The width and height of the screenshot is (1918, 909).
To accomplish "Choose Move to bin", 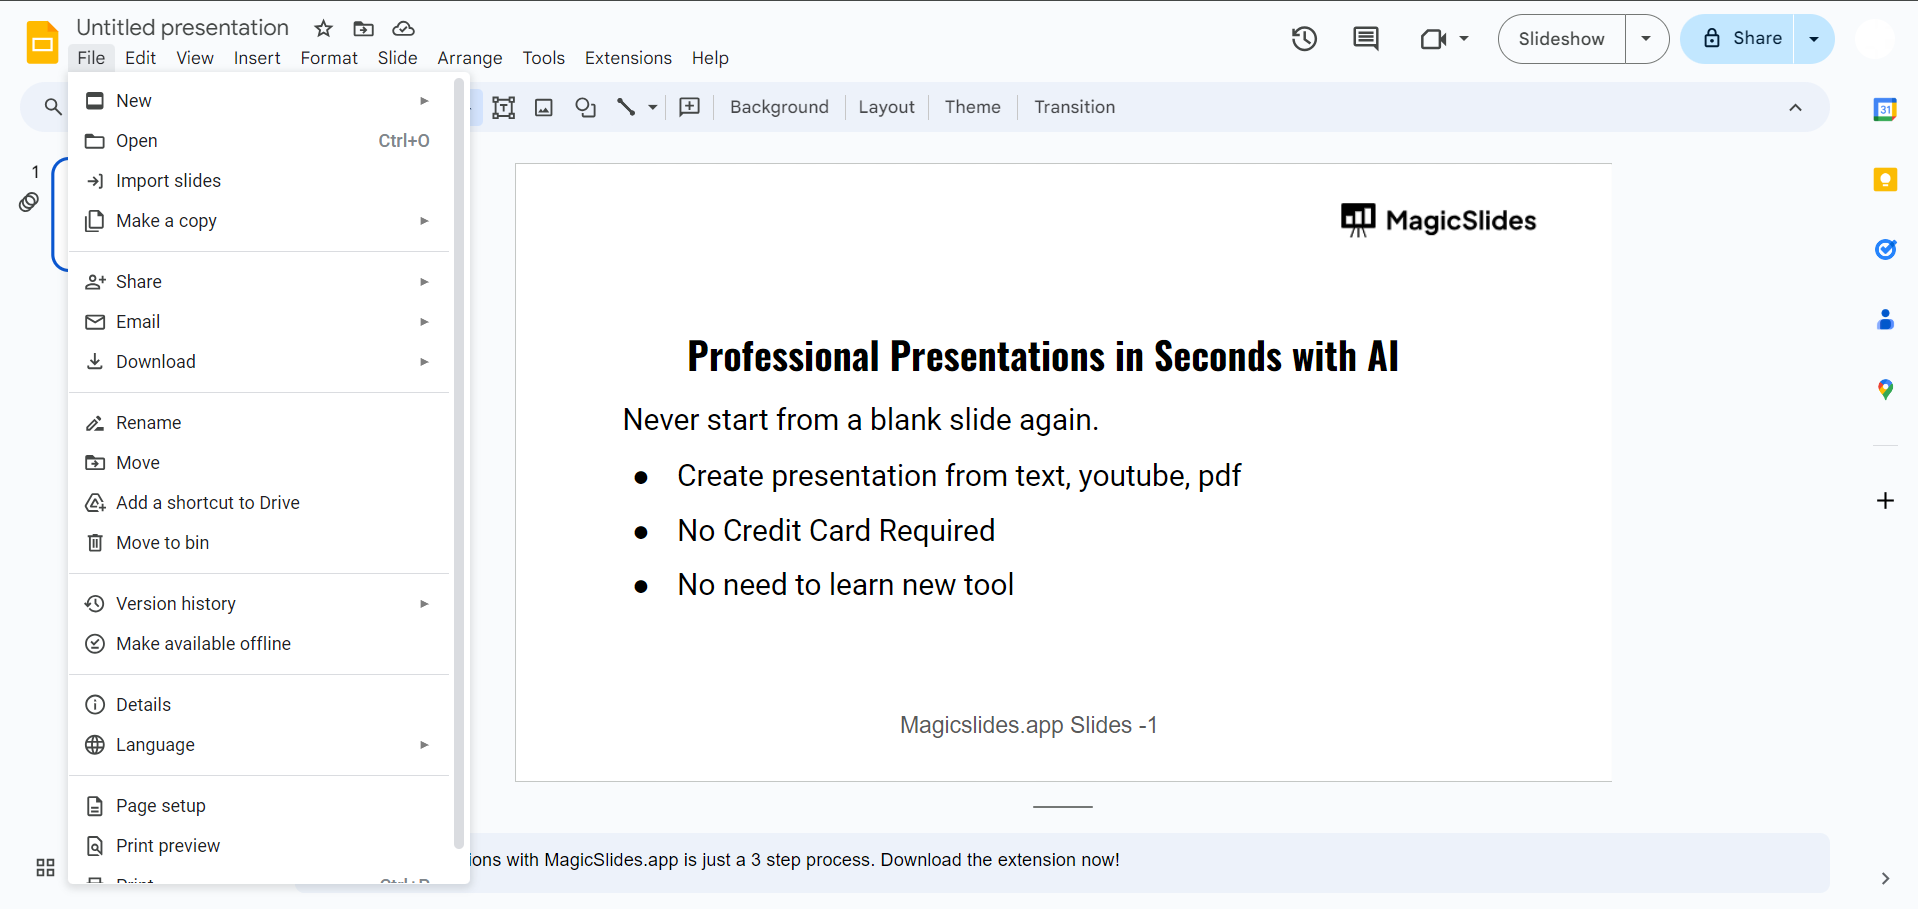I will click(x=258, y=543).
